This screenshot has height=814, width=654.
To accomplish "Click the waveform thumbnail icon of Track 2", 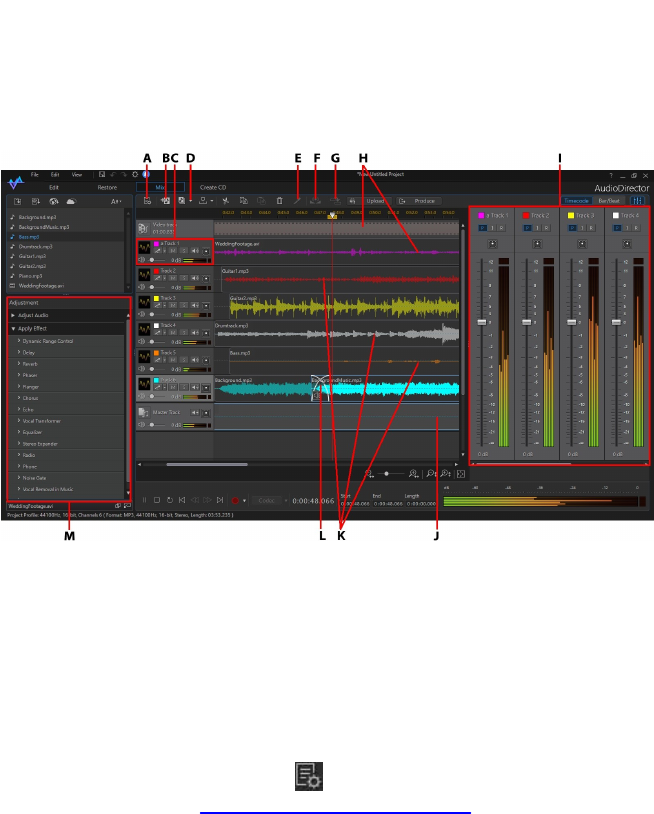I will (x=144, y=275).
